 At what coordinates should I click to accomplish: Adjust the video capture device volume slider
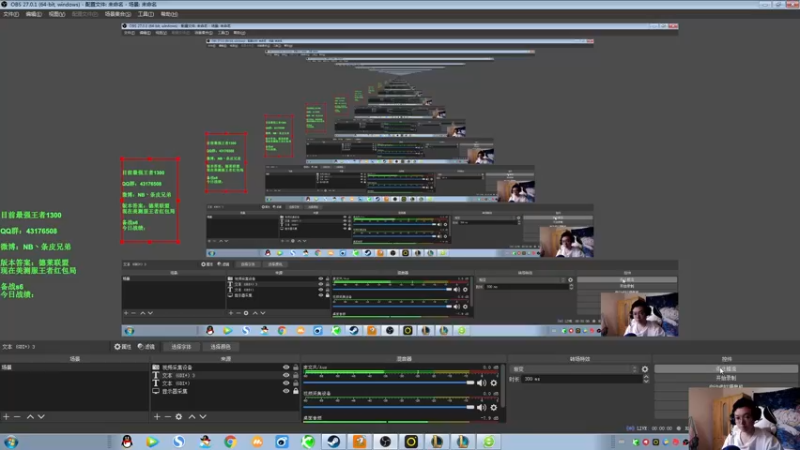click(x=389, y=407)
